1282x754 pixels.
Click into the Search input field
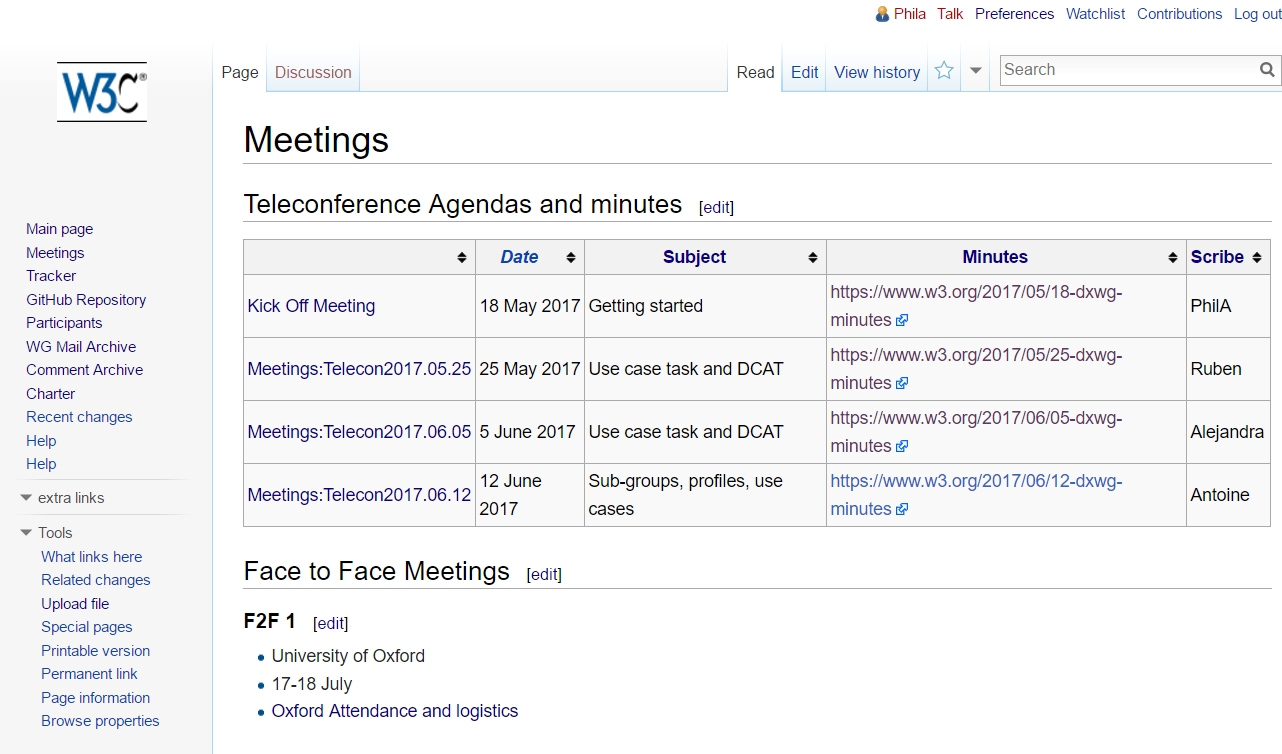1127,70
